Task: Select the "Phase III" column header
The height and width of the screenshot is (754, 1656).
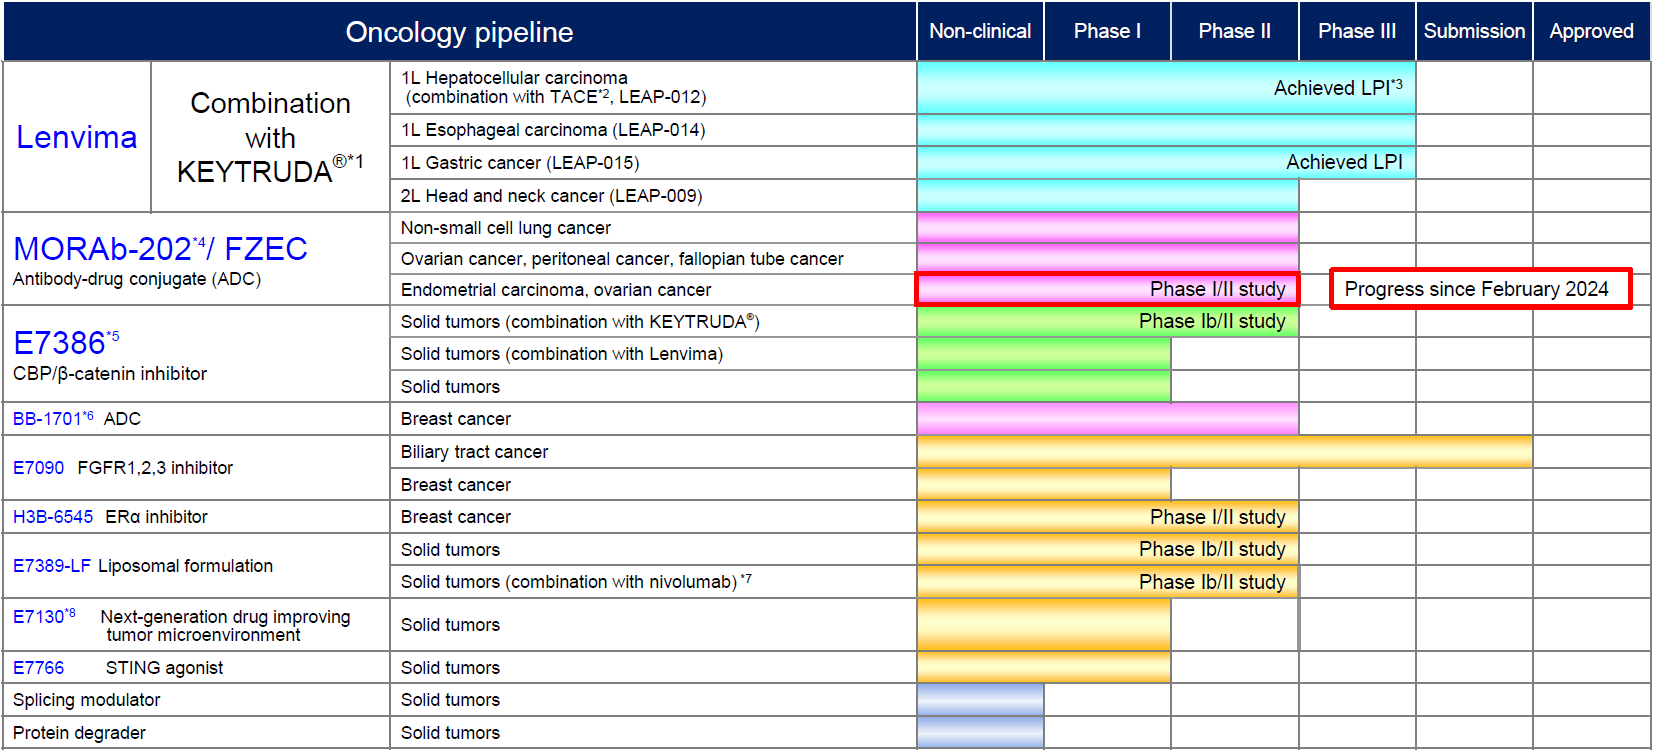Action: tap(1357, 31)
